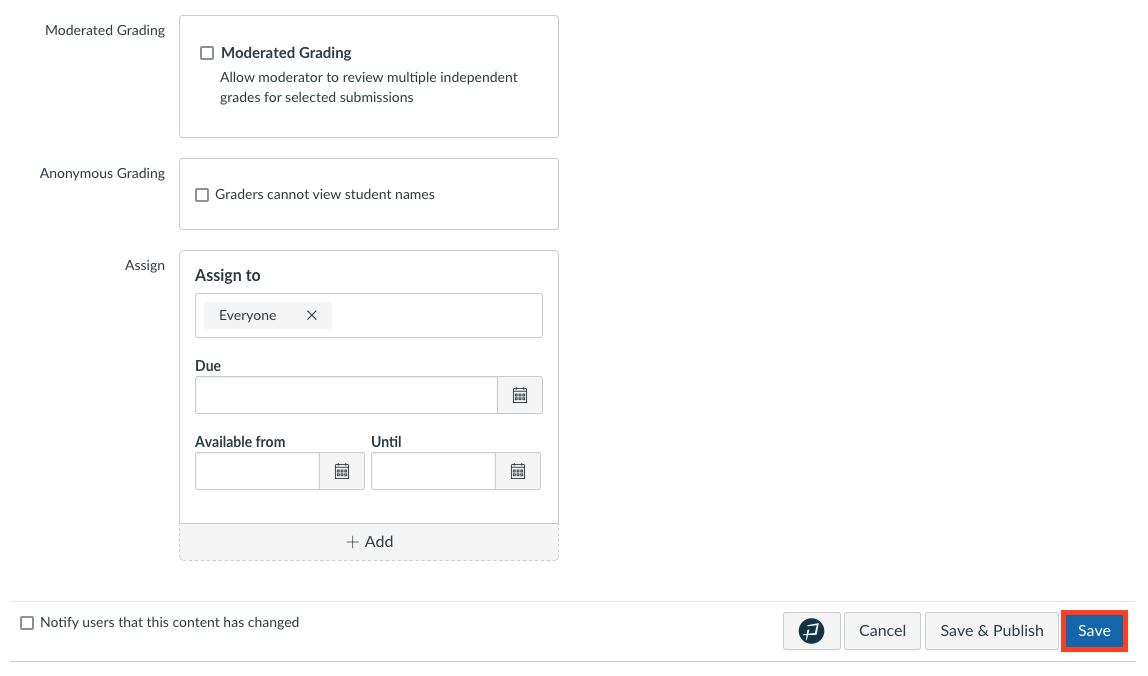Click the Save & Publish button
Screen dimensions: 1148x676
(x=991, y=631)
